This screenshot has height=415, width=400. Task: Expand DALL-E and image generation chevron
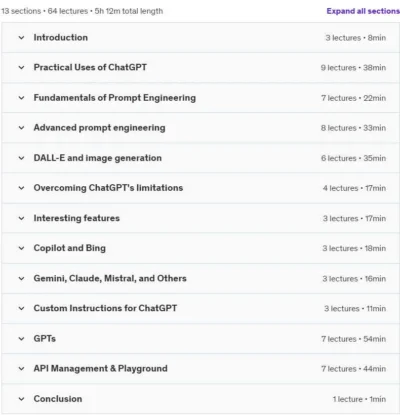(x=21, y=158)
